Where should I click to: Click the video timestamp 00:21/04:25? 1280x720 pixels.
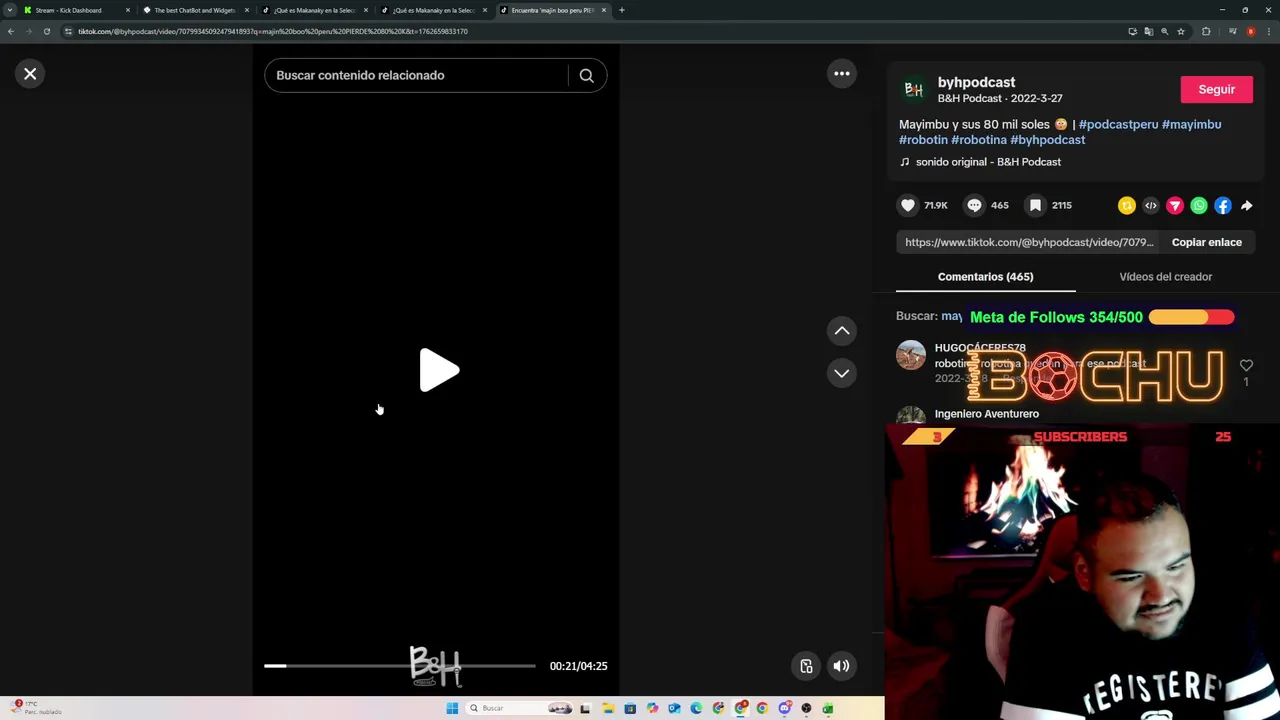tap(578, 666)
